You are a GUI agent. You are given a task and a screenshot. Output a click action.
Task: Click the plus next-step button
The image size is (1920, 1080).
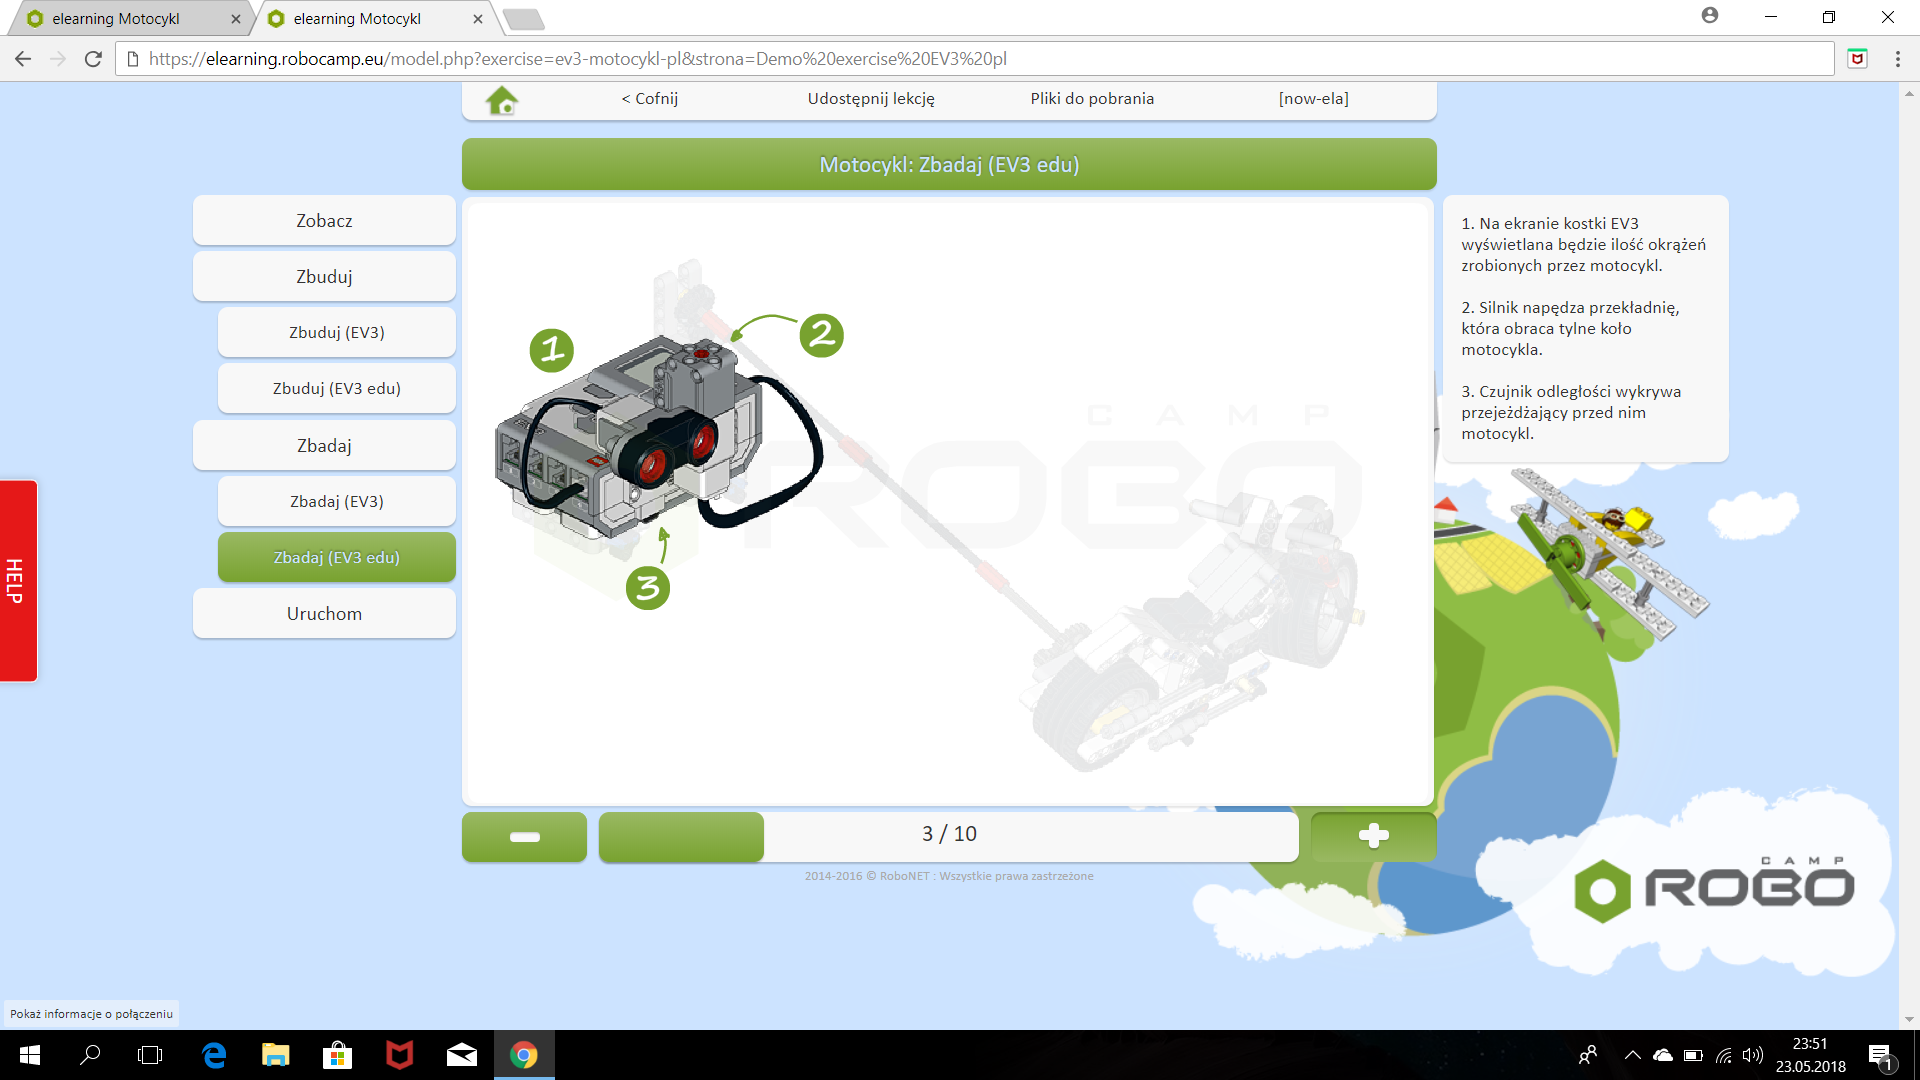coord(1373,836)
